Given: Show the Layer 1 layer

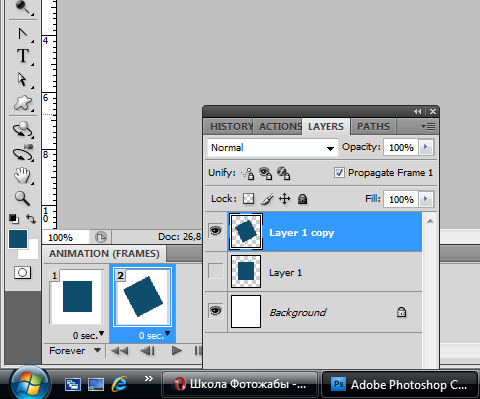Looking at the screenshot, I should [215, 271].
